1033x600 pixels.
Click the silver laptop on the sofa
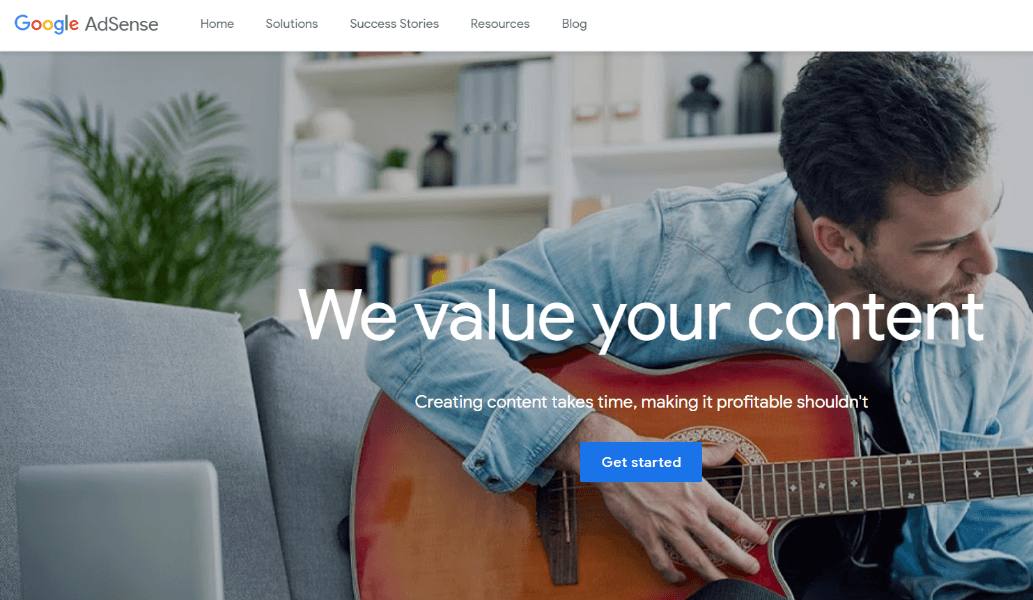121,530
